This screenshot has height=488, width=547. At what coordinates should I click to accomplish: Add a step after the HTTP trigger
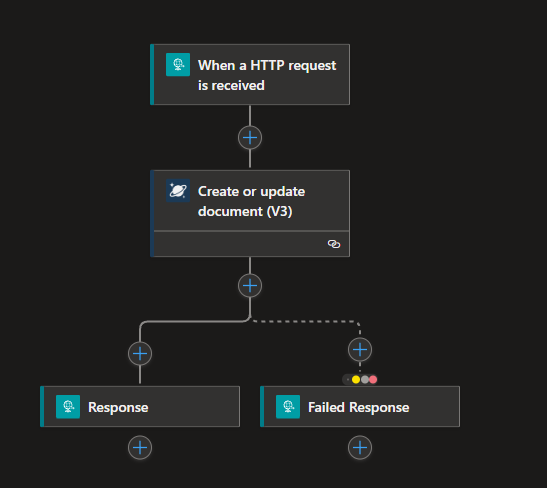click(250, 138)
